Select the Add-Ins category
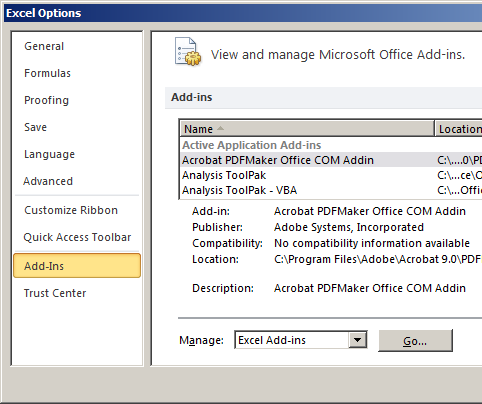This screenshot has height=404, width=482. [x=77, y=266]
